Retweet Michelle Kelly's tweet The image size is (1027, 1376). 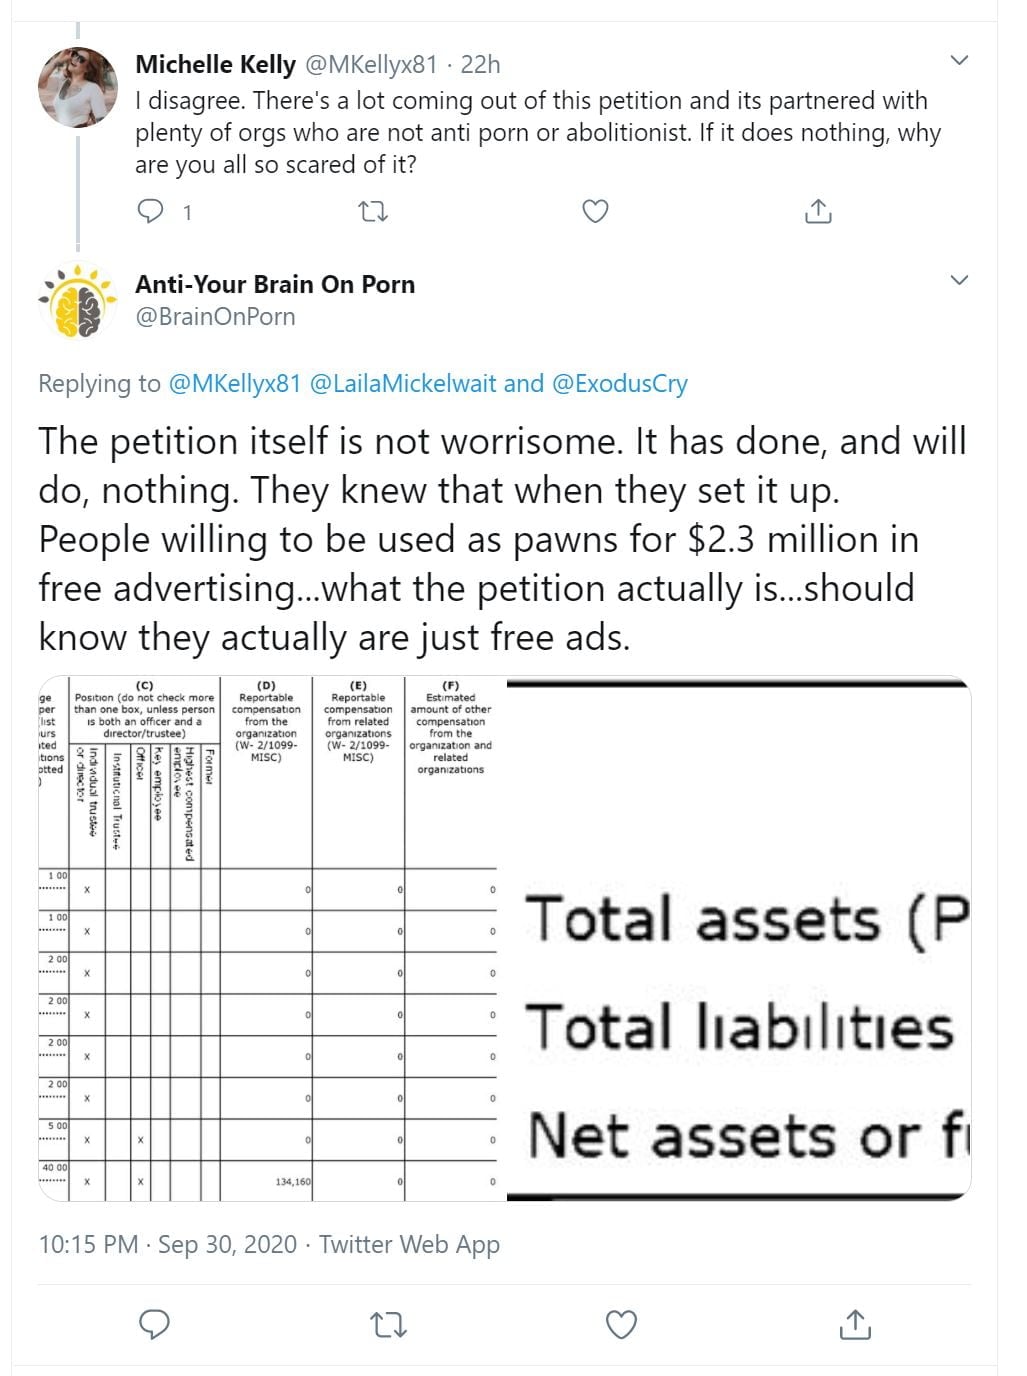pyautogui.click(x=373, y=211)
